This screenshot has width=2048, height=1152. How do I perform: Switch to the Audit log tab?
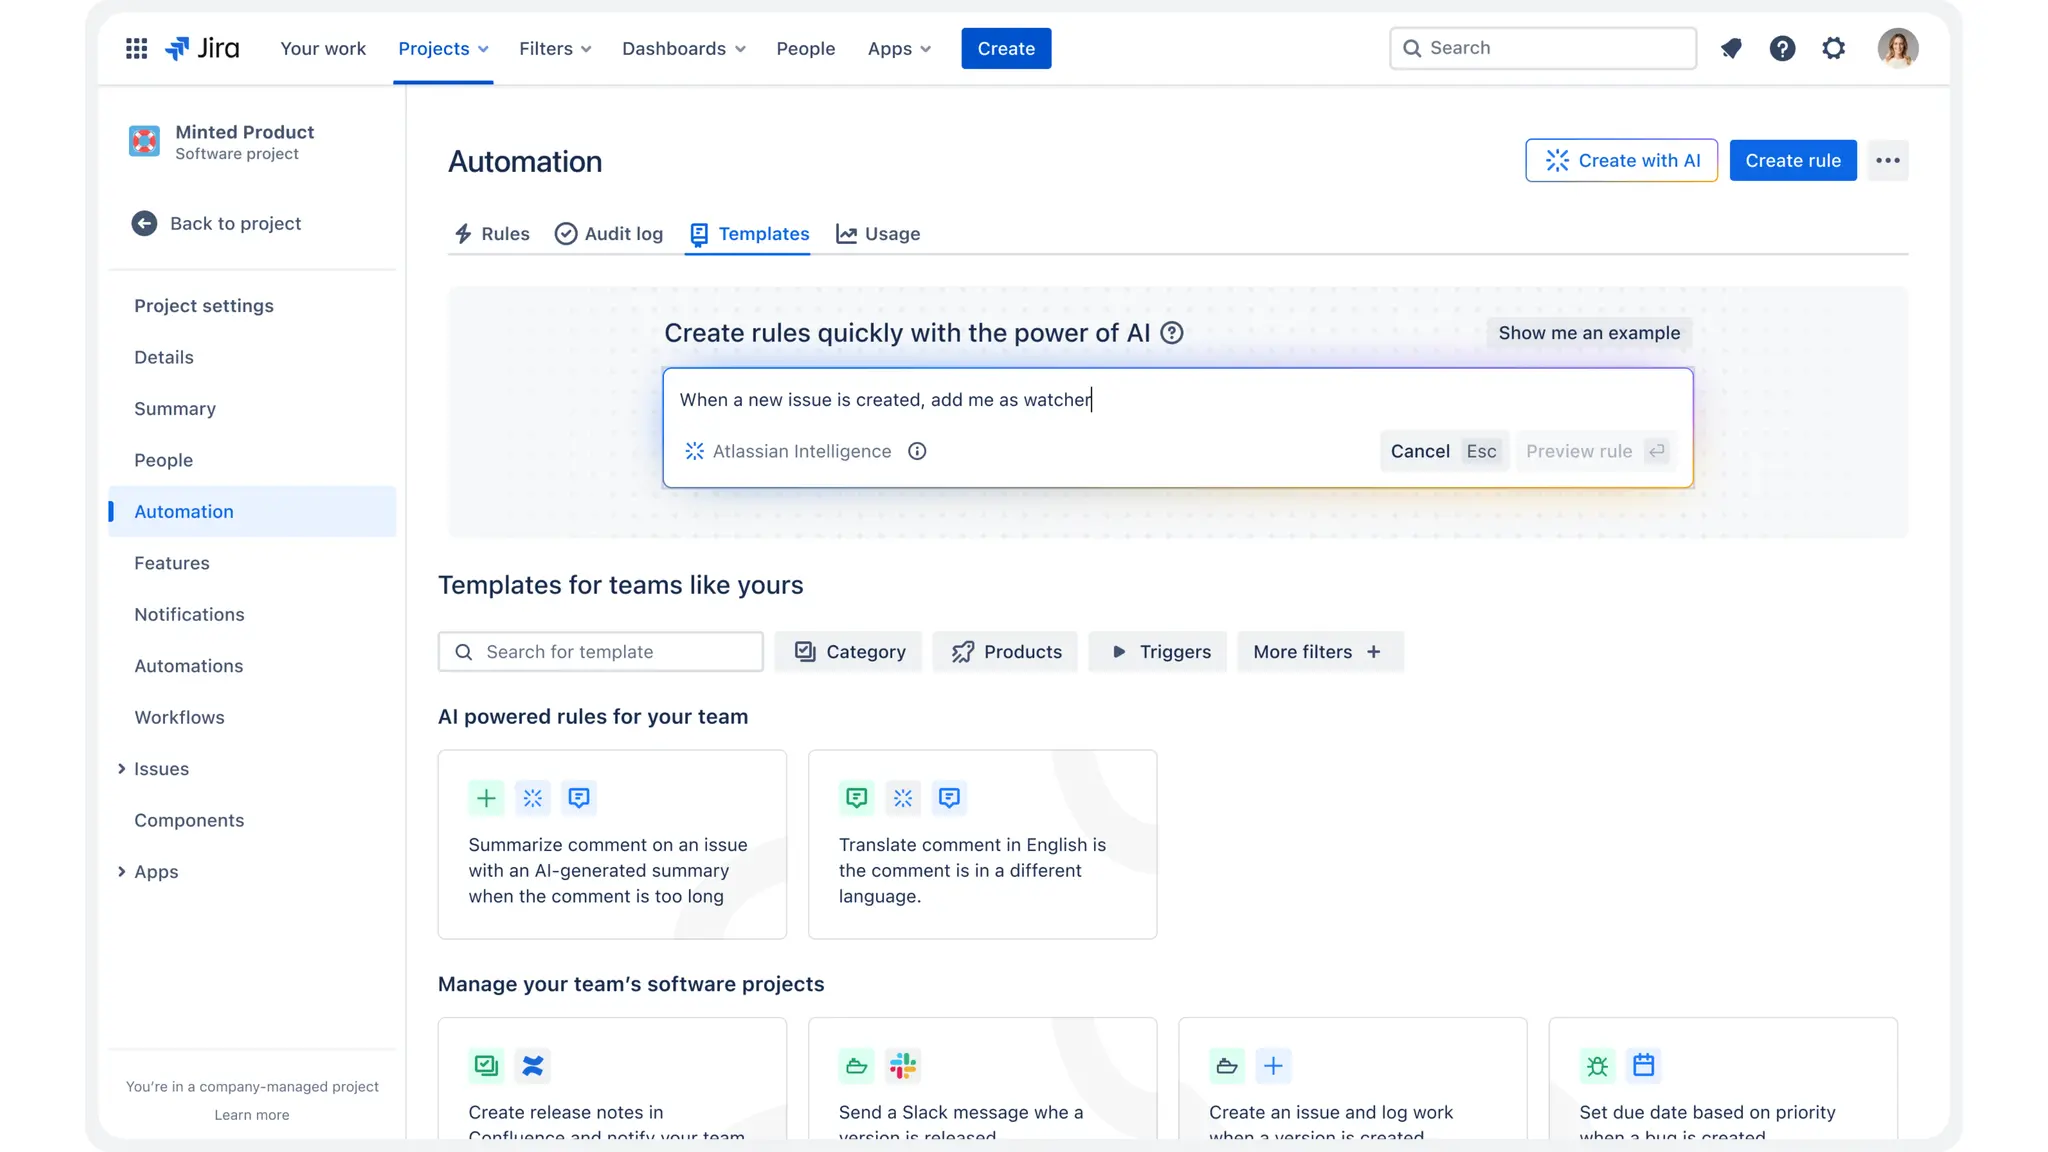(x=609, y=233)
